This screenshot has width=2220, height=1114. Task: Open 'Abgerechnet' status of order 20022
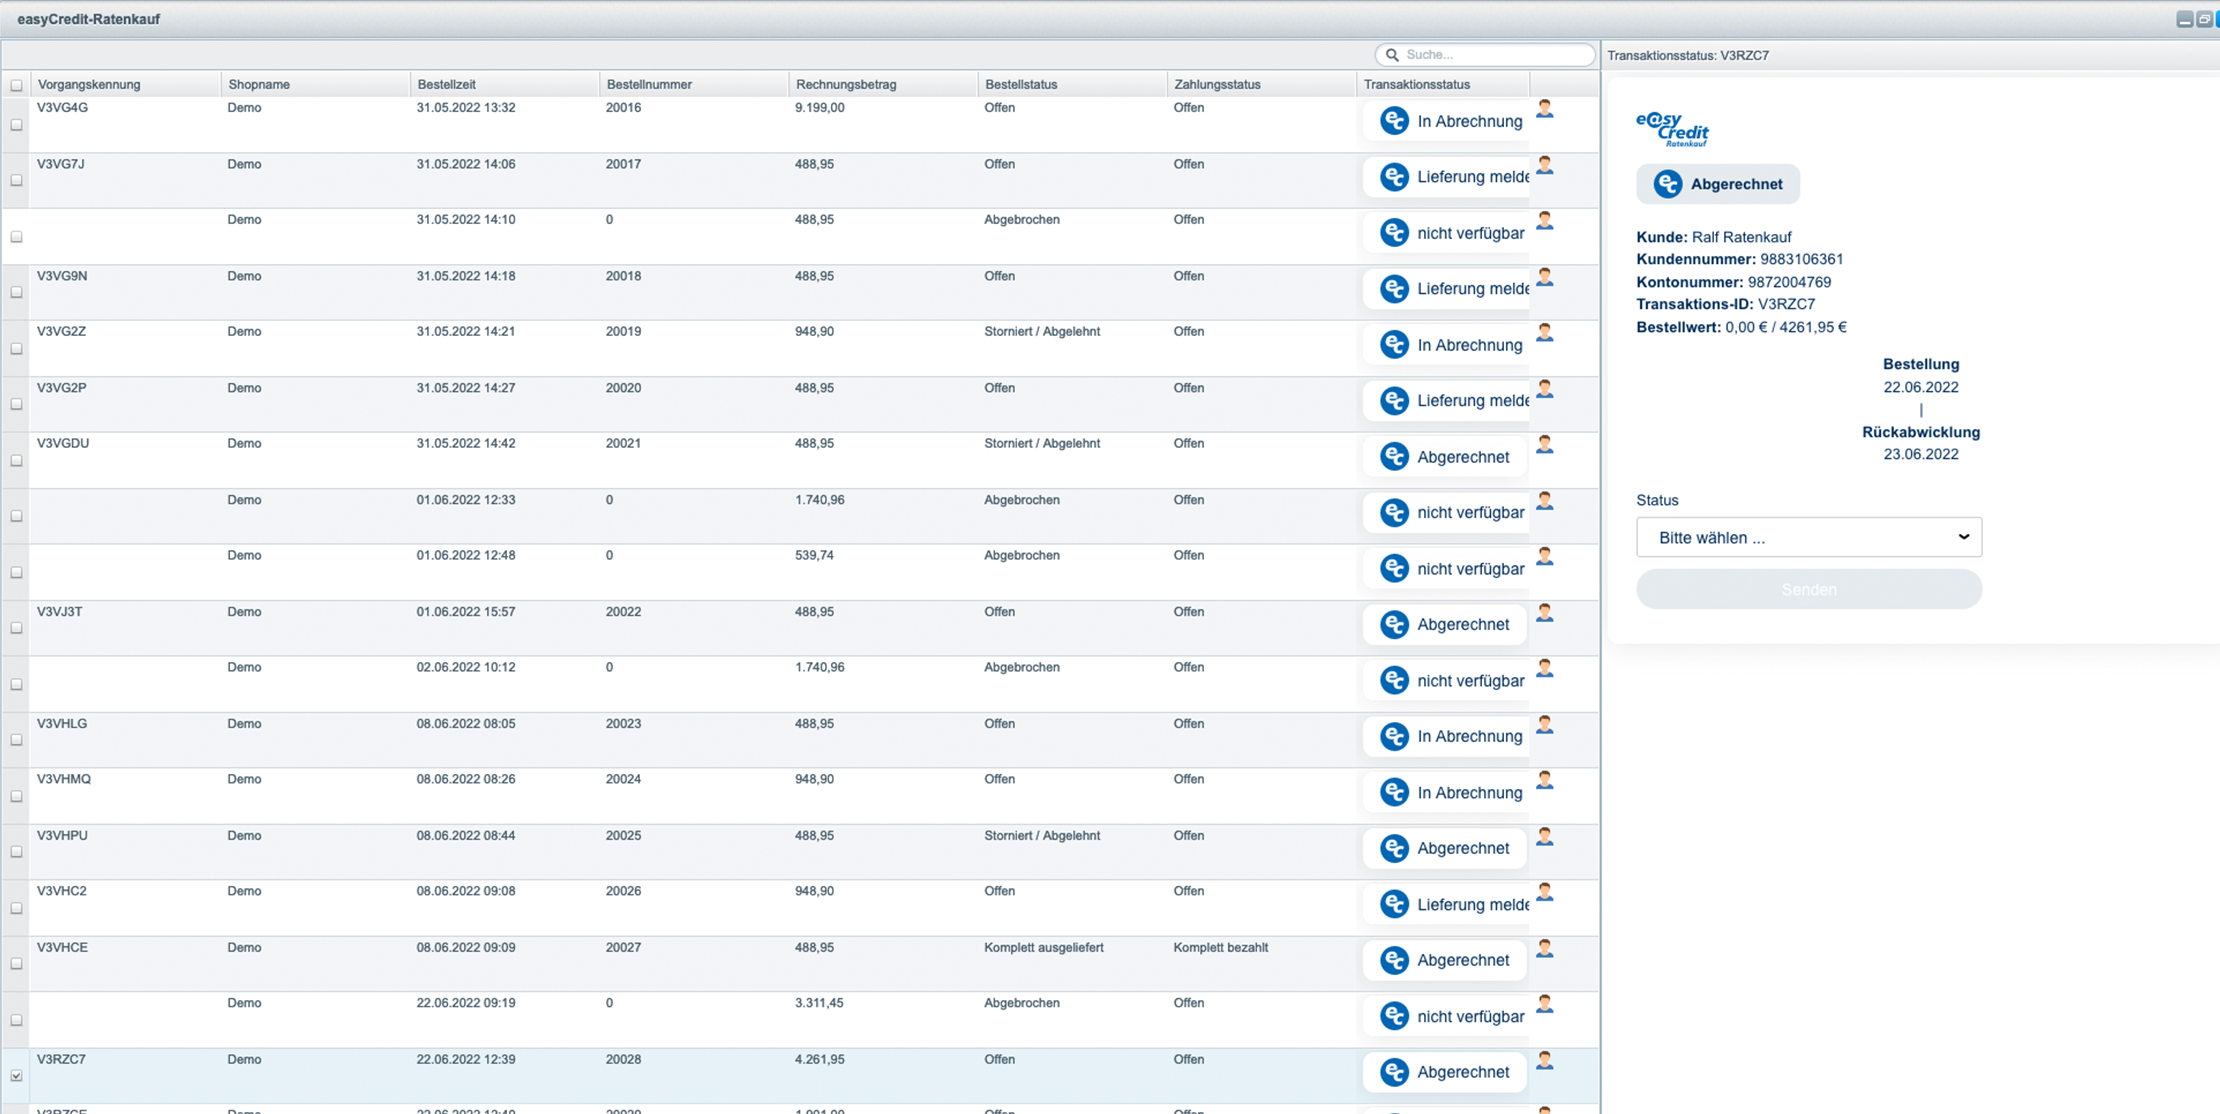click(x=1445, y=624)
